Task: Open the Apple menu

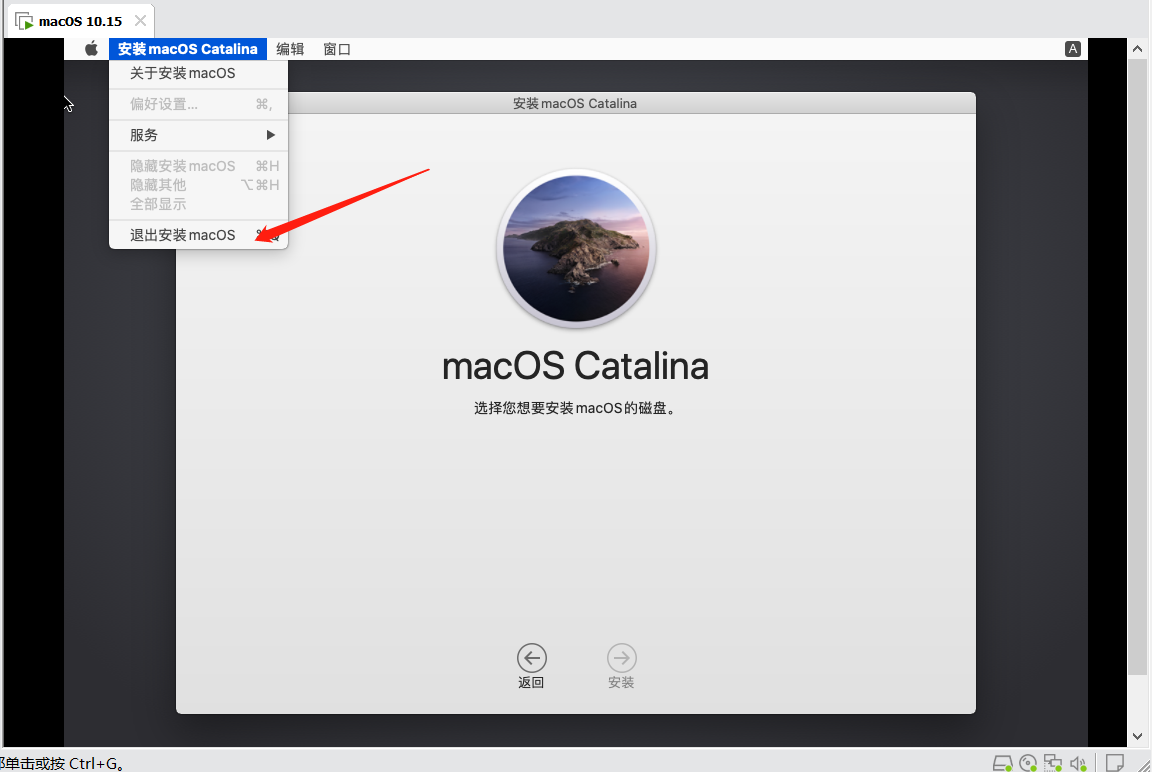Action: tap(91, 49)
